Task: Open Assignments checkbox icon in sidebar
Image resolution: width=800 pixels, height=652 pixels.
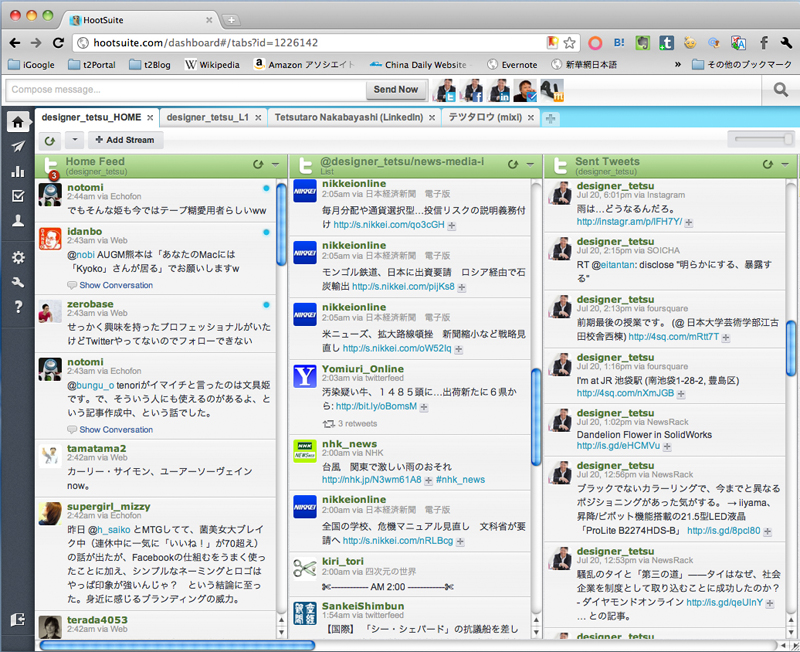Action: [x=18, y=197]
